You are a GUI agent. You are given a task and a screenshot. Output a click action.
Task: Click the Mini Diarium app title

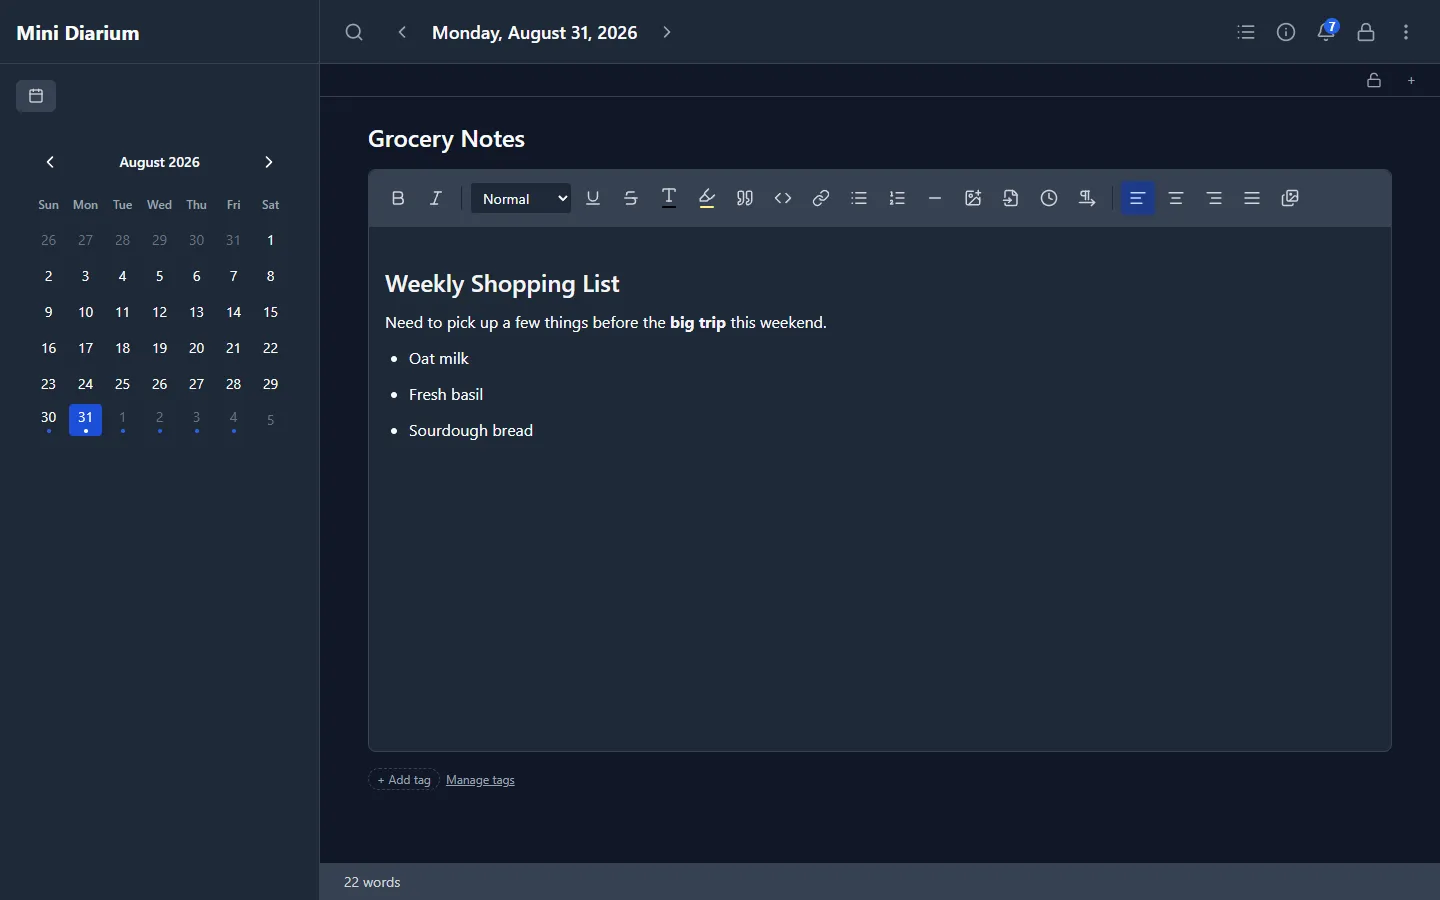[78, 33]
